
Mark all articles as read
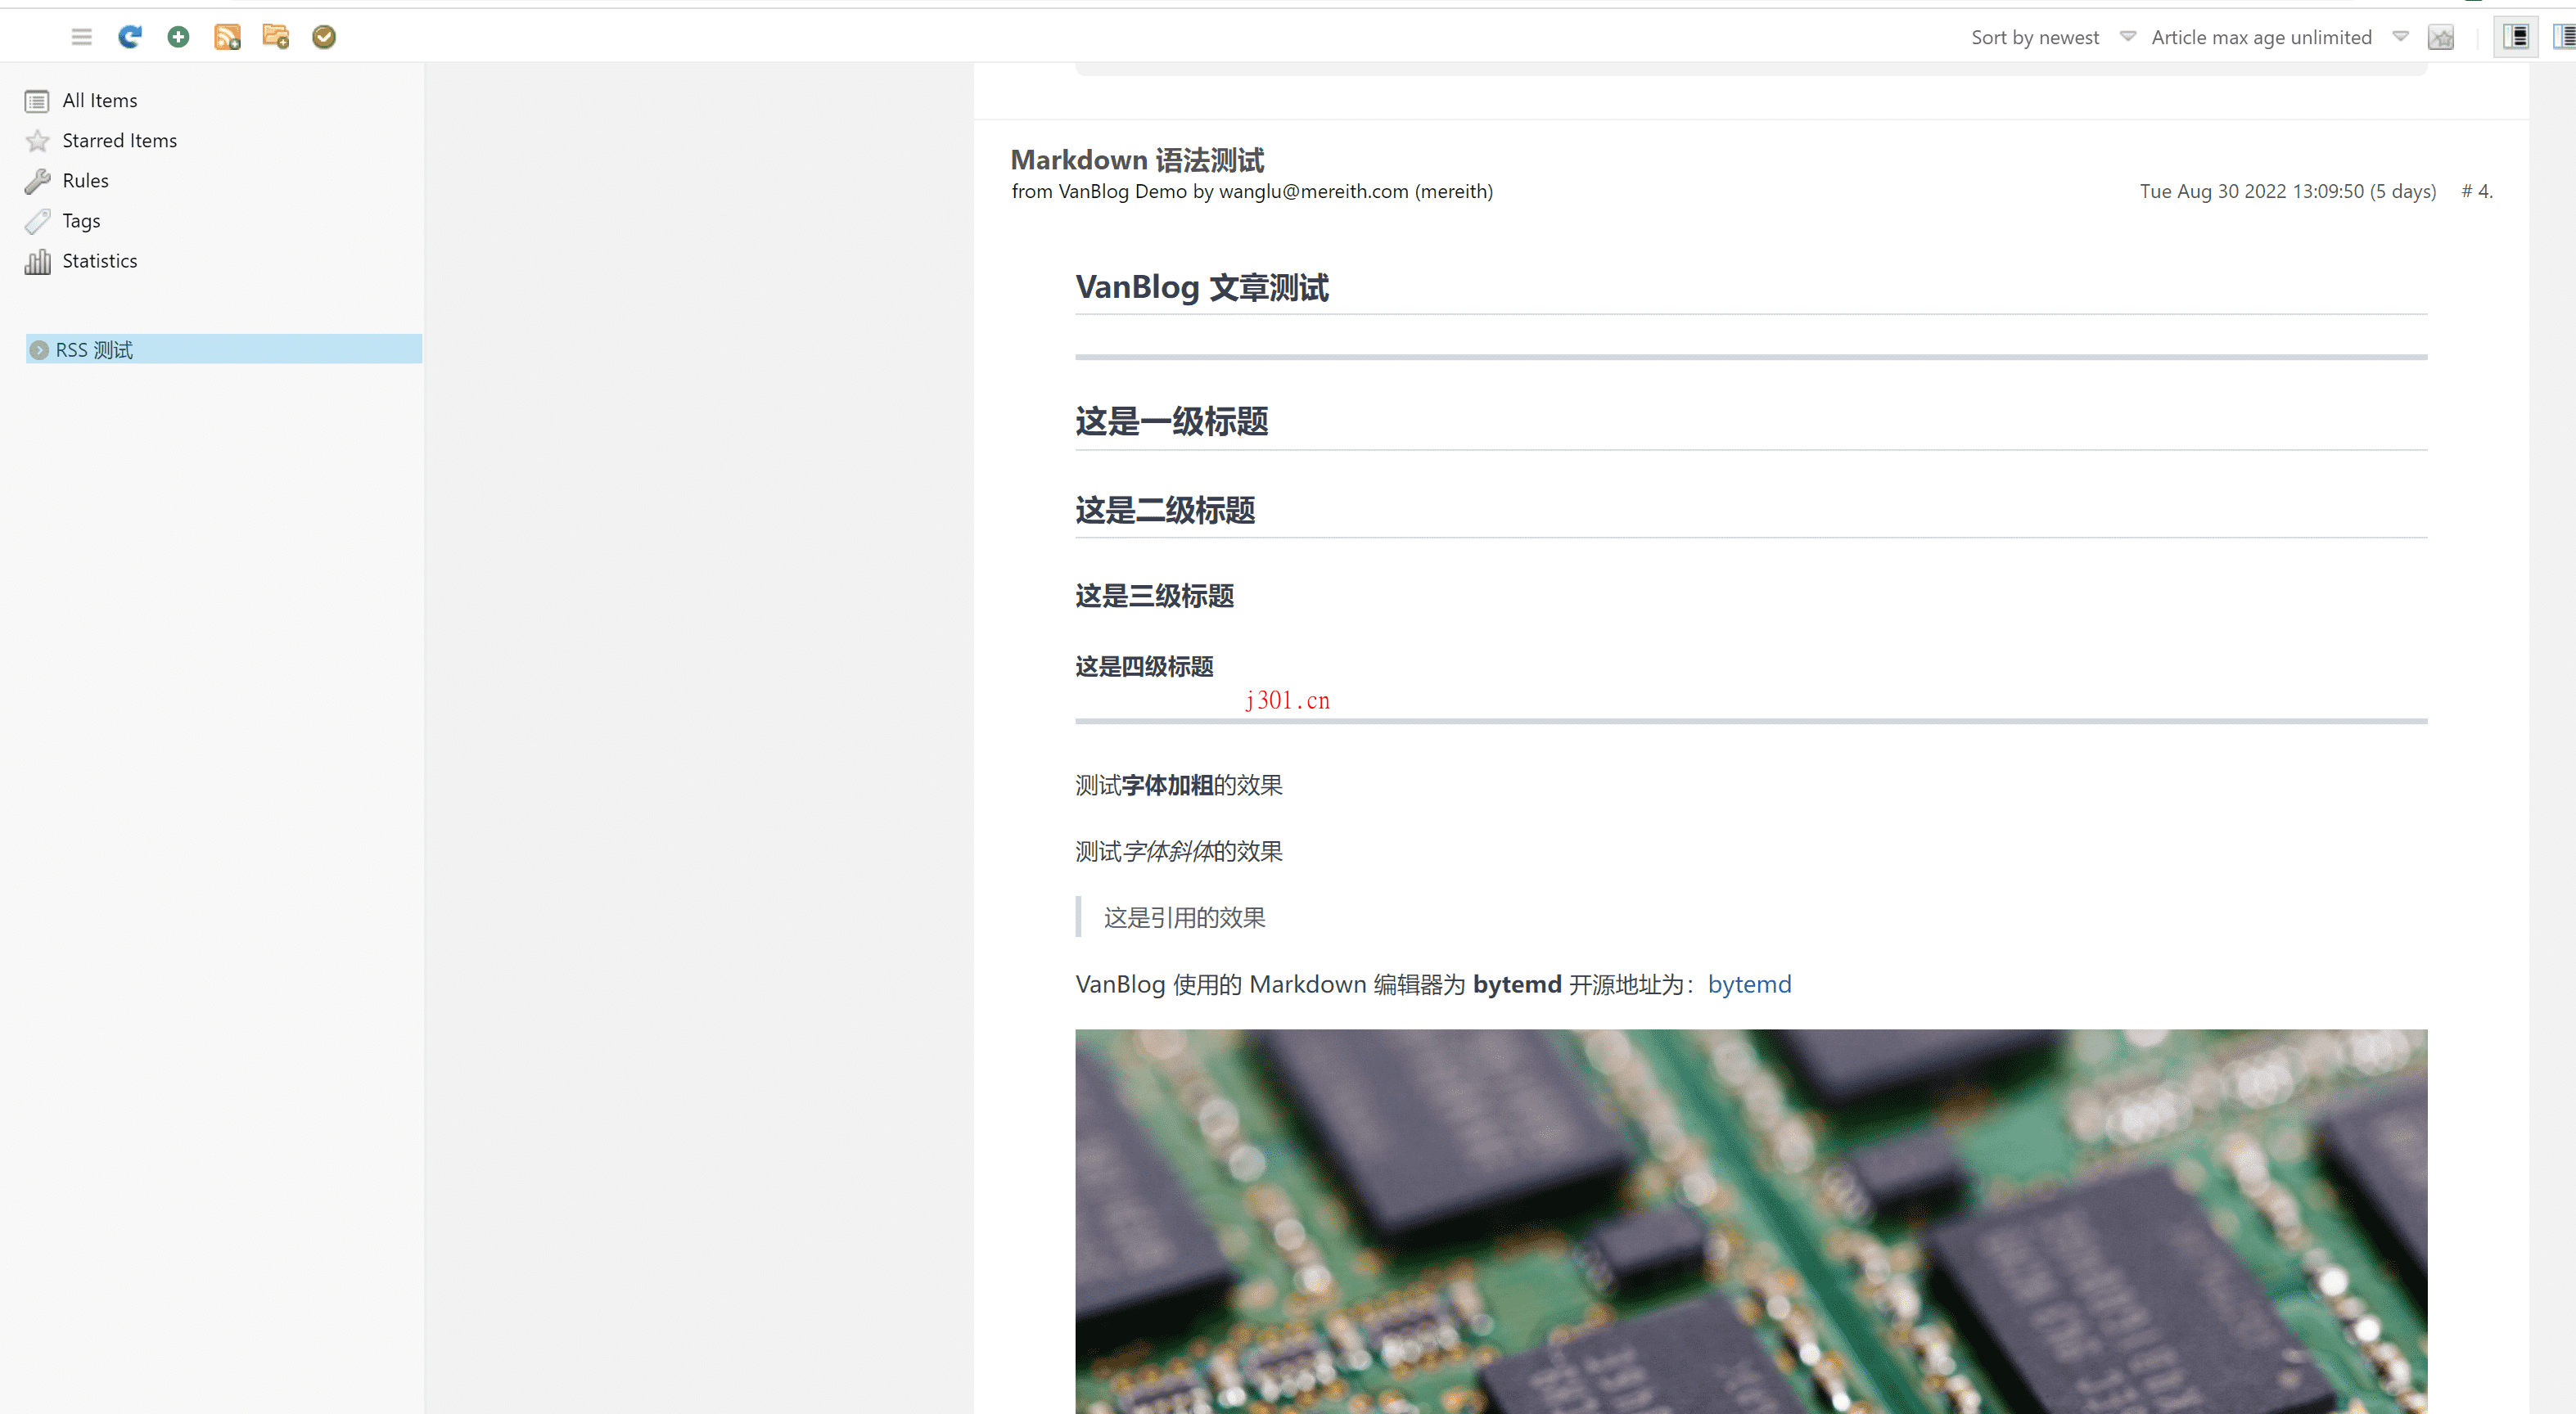324,37
